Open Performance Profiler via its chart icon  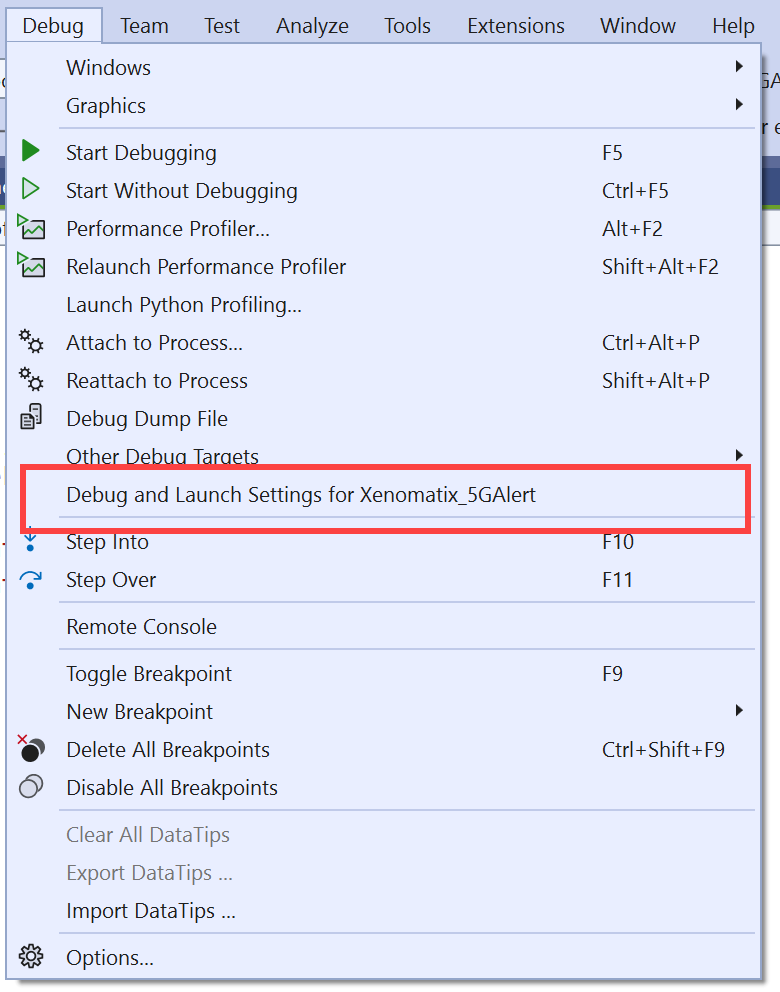[x=31, y=228]
